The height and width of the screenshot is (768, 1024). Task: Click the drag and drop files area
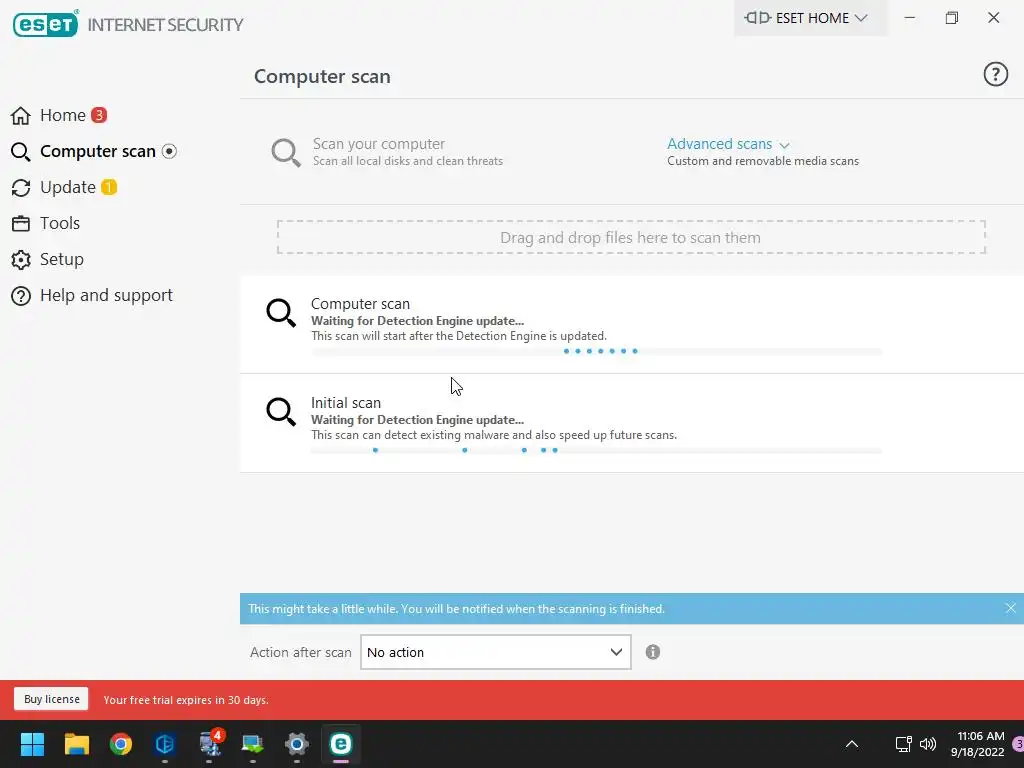point(631,237)
